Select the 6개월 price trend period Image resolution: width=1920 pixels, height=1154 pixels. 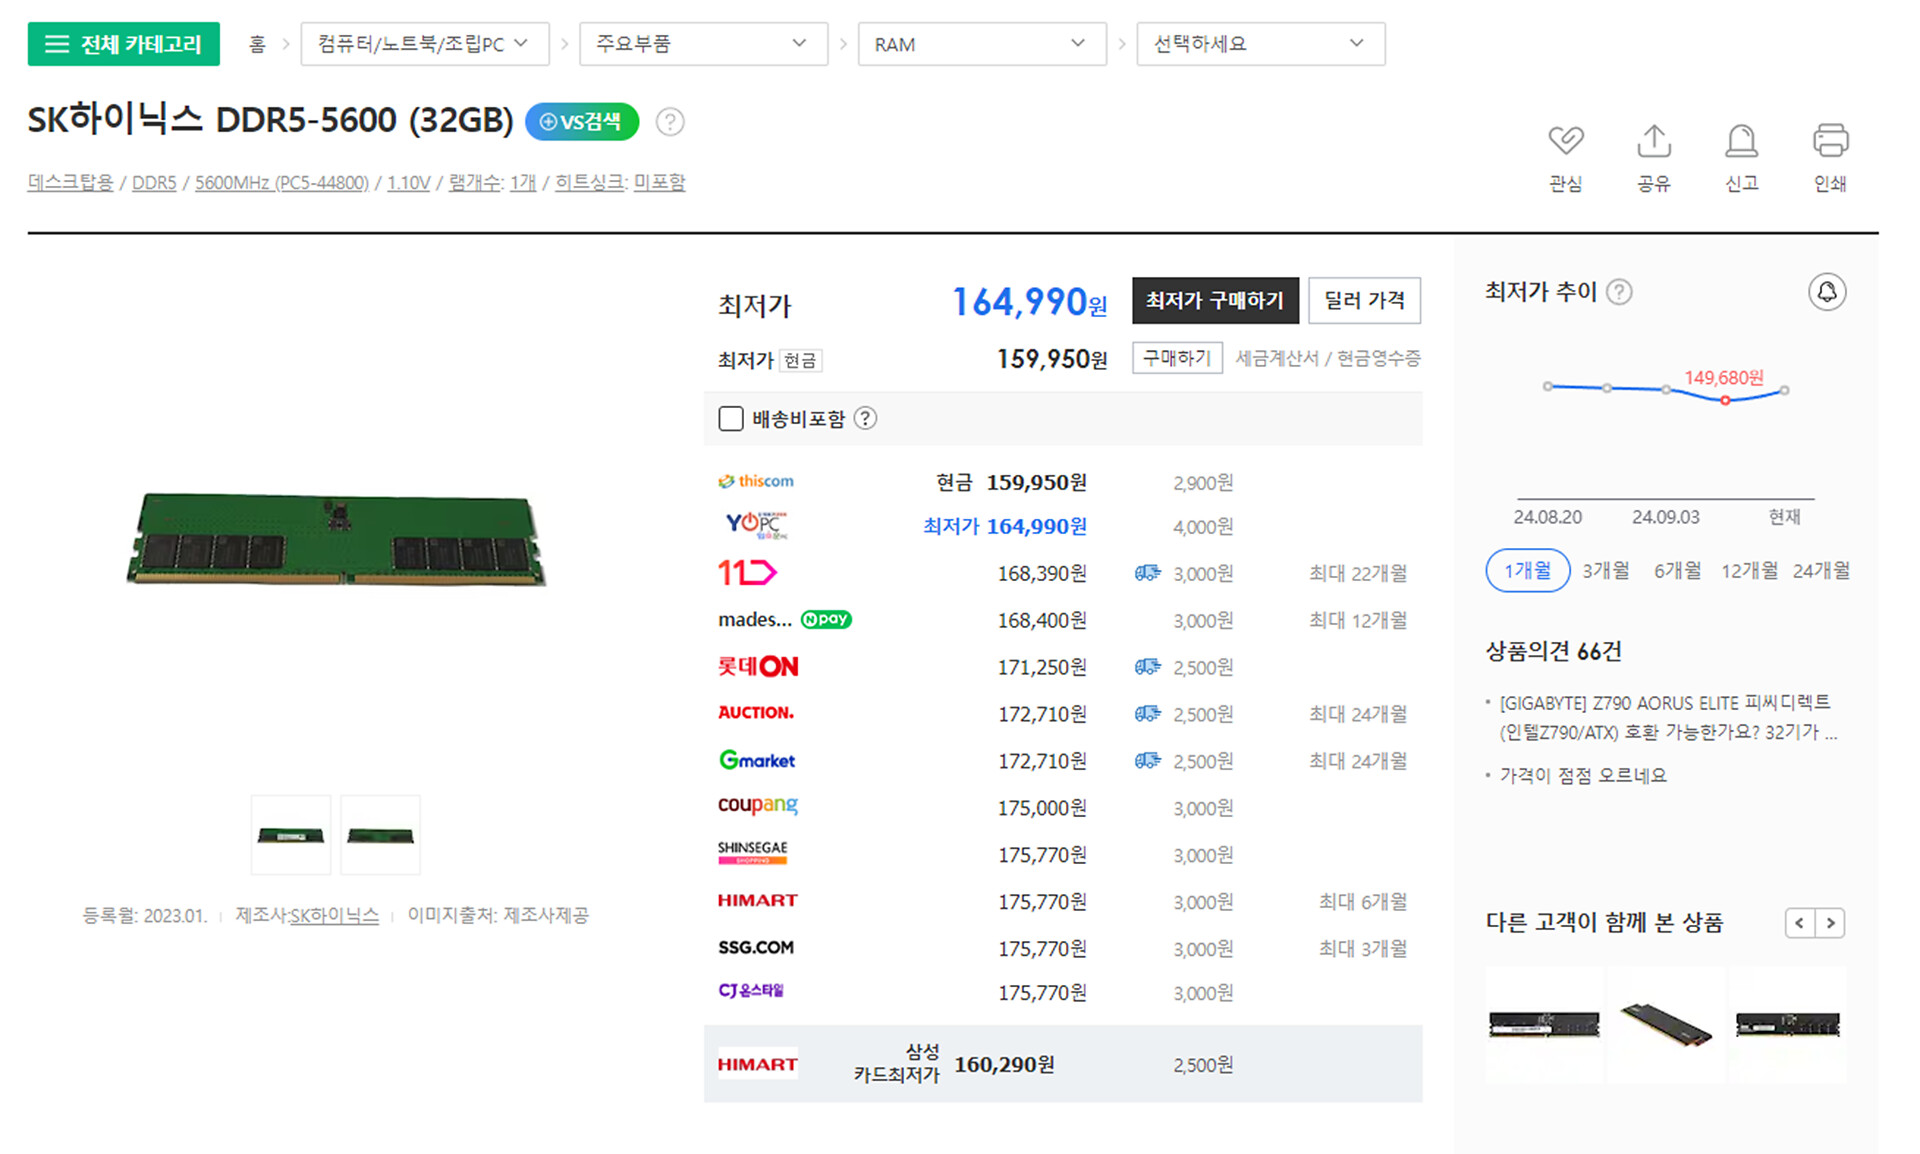tap(1676, 571)
